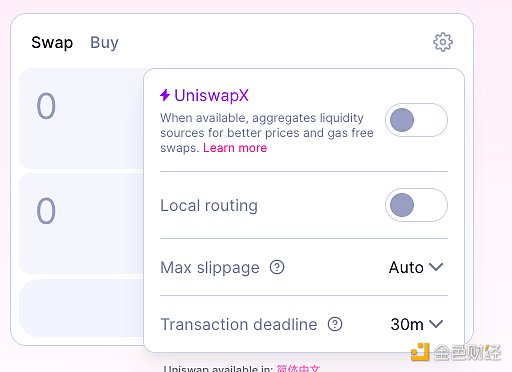Click the Local routing label
The height and width of the screenshot is (372, 512).
click(209, 205)
